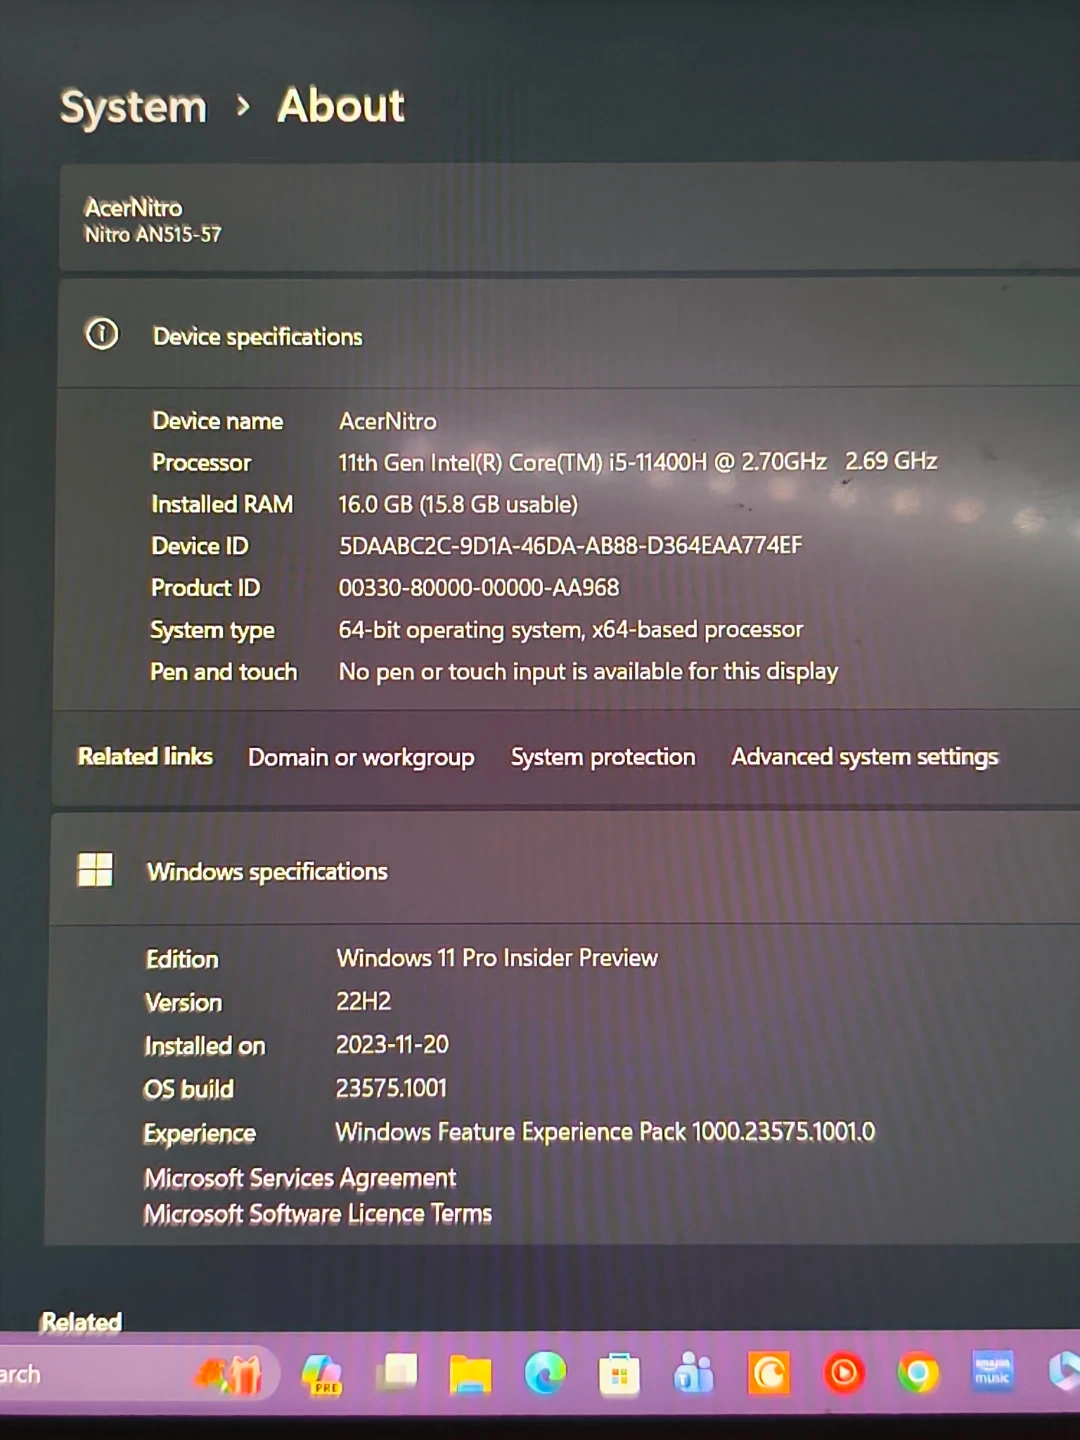Open Microsoft Store from the taskbar
Viewport: 1080px width, 1440px height.
click(619, 1375)
